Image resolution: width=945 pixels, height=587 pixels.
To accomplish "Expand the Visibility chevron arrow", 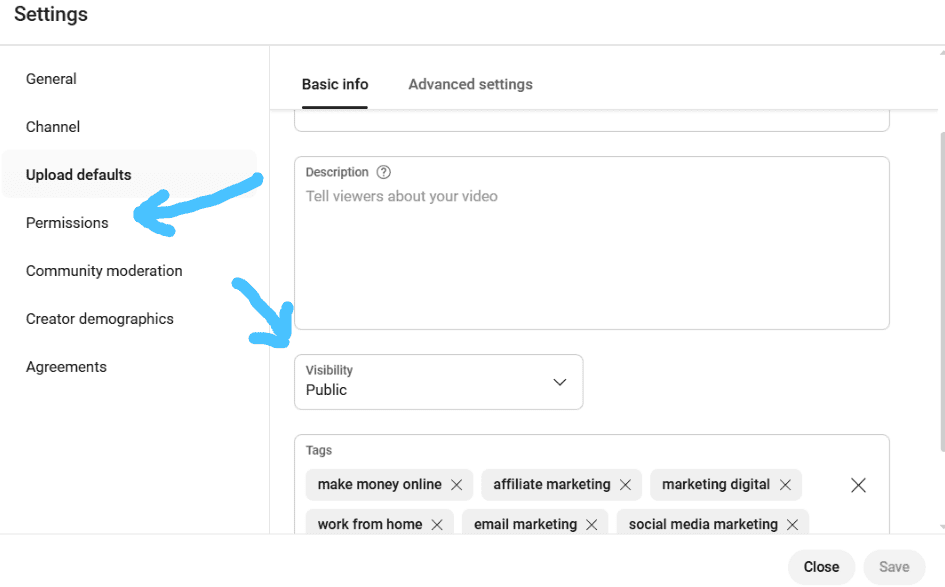I will tap(560, 382).
